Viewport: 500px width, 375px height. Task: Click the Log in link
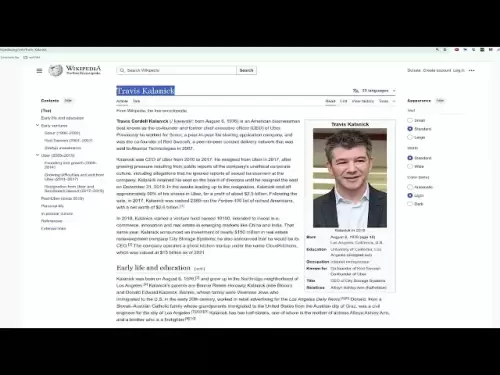pyautogui.click(x=458, y=70)
